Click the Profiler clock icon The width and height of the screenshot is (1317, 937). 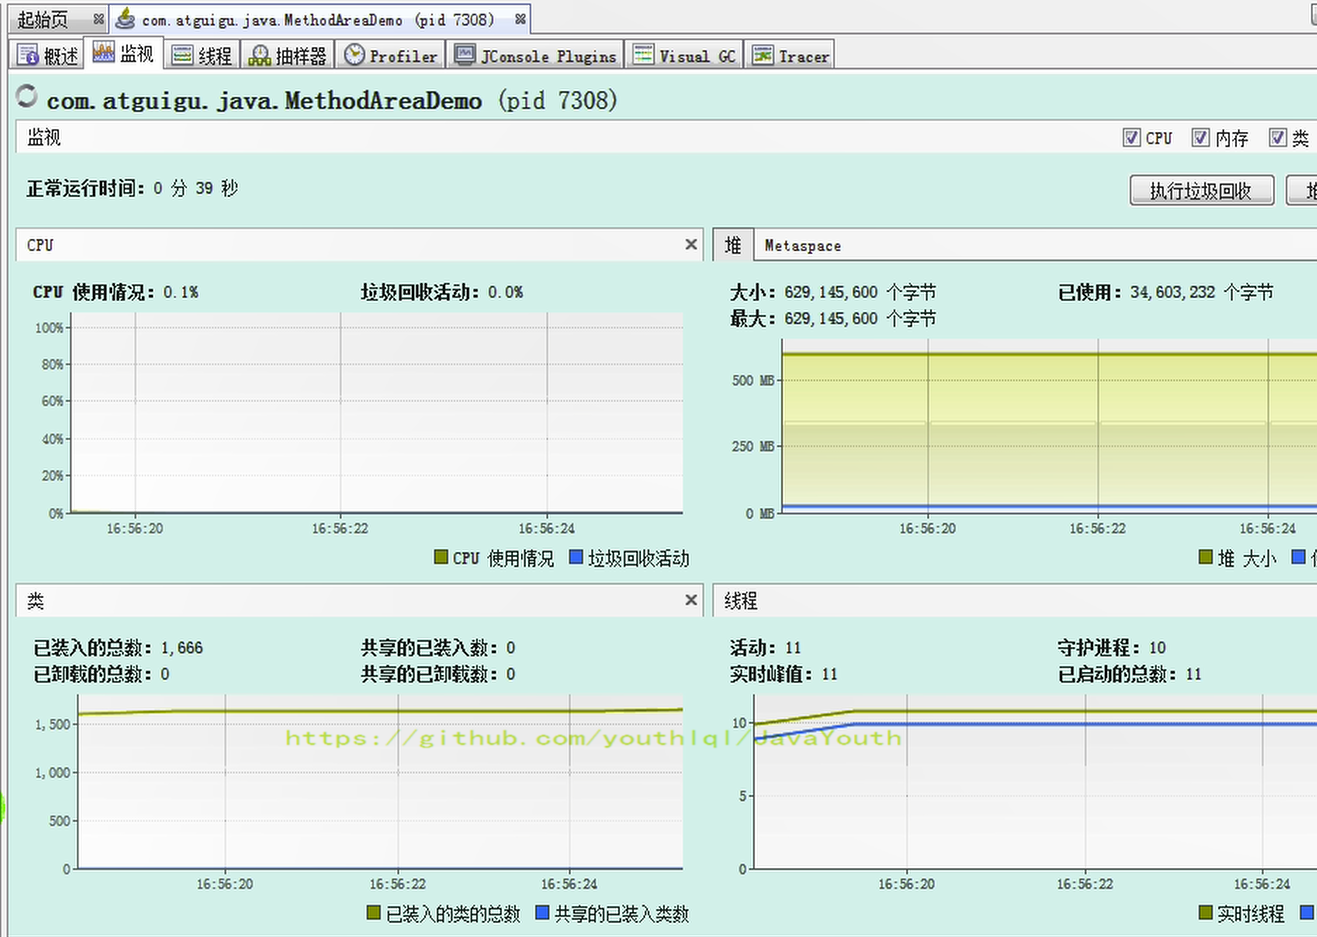(354, 56)
